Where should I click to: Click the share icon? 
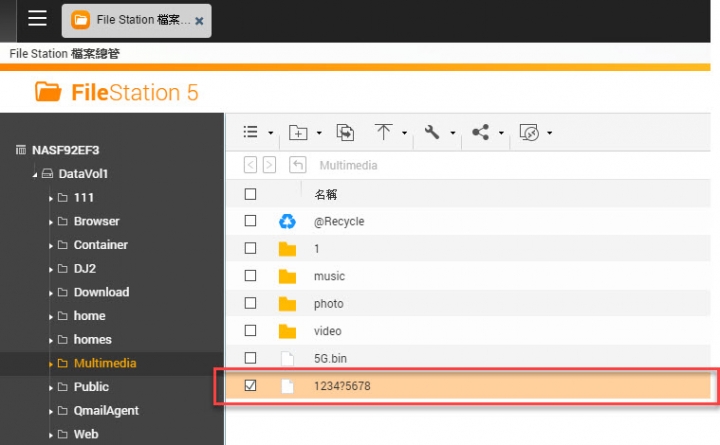[480, 132]
